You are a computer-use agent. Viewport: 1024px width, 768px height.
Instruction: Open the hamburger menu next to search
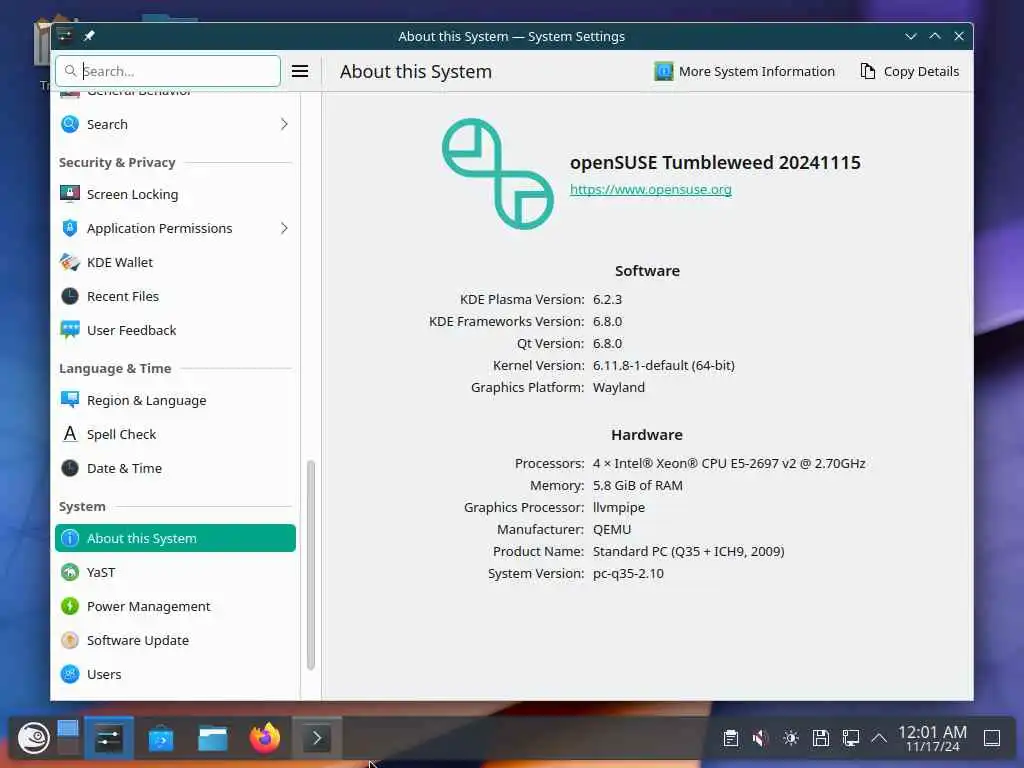click(300, 71)
